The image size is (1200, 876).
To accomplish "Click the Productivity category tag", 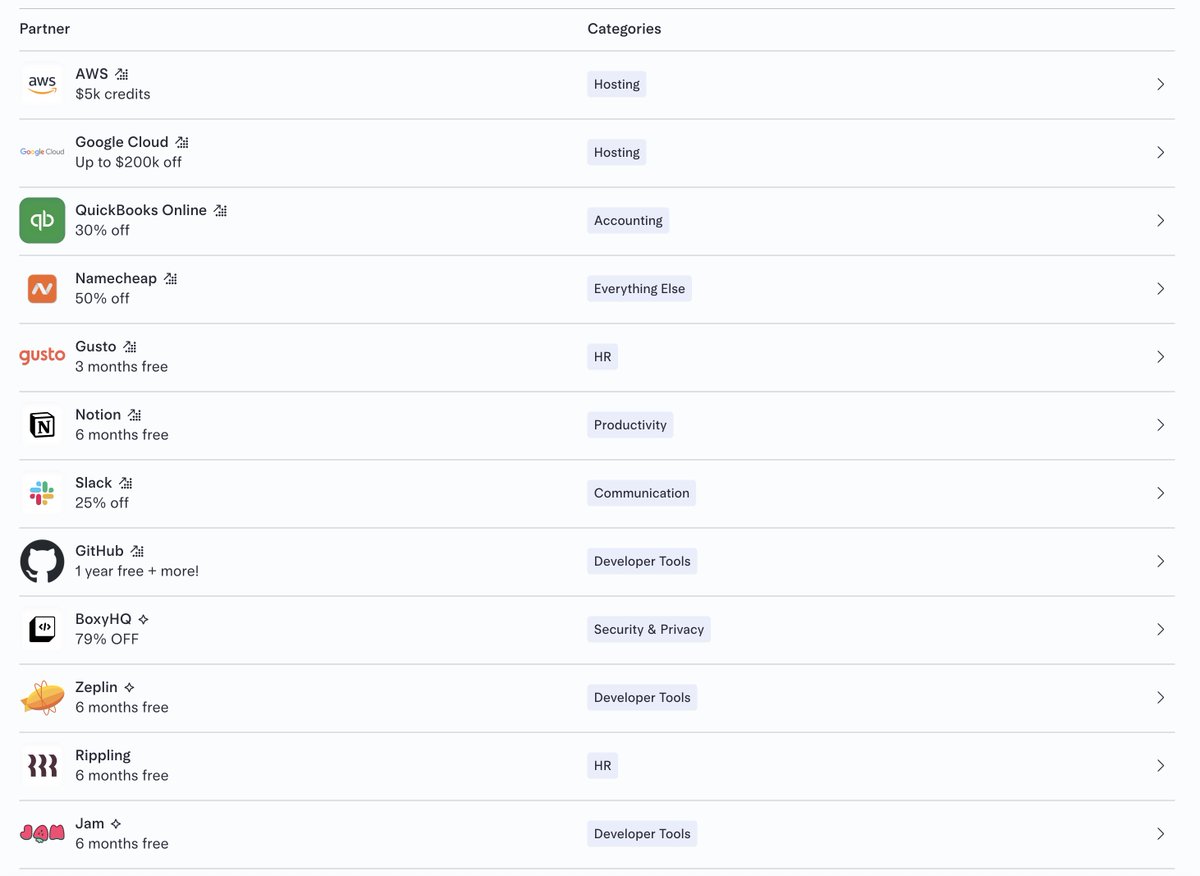I will click(x=630, y=425).
